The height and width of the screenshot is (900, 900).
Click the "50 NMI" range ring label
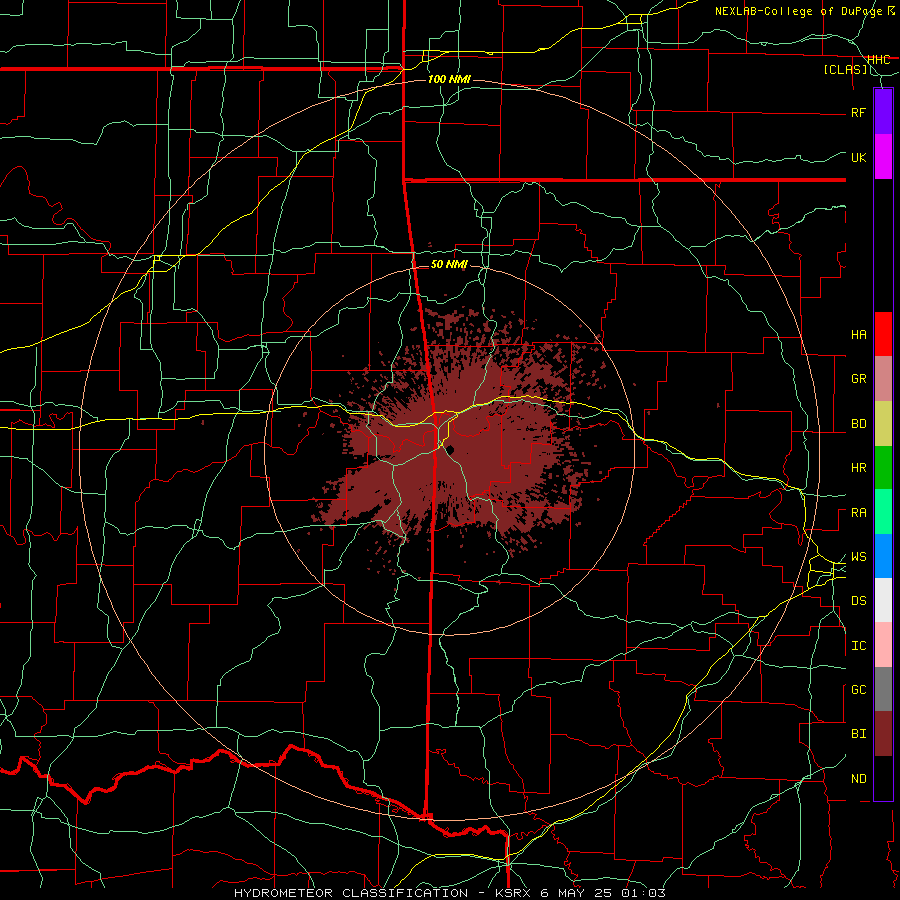click(449, 264)
